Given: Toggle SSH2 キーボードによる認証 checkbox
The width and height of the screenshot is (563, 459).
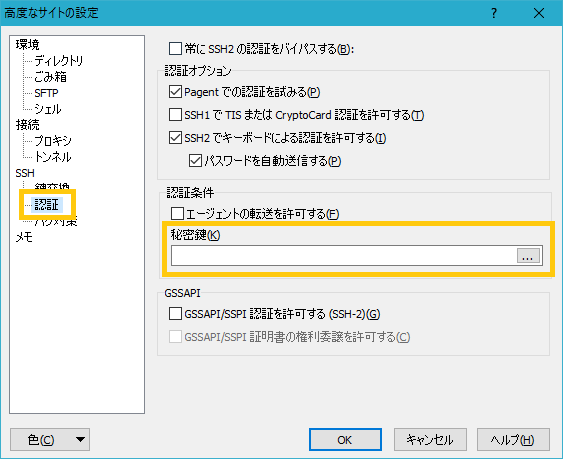Looking at the screenshot, I should (x=175, y=138).
